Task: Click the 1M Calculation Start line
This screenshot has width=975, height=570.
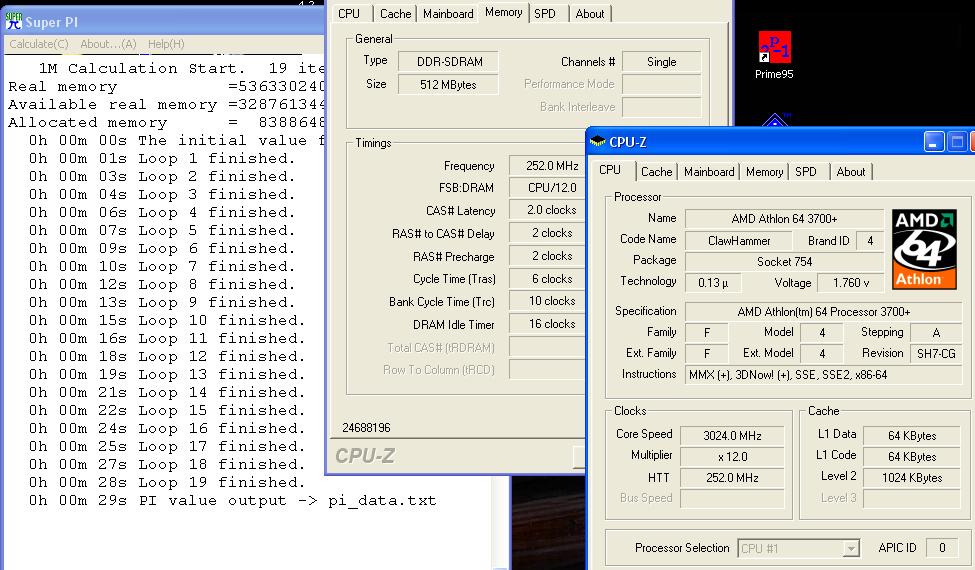Action: tap(181, 68)
